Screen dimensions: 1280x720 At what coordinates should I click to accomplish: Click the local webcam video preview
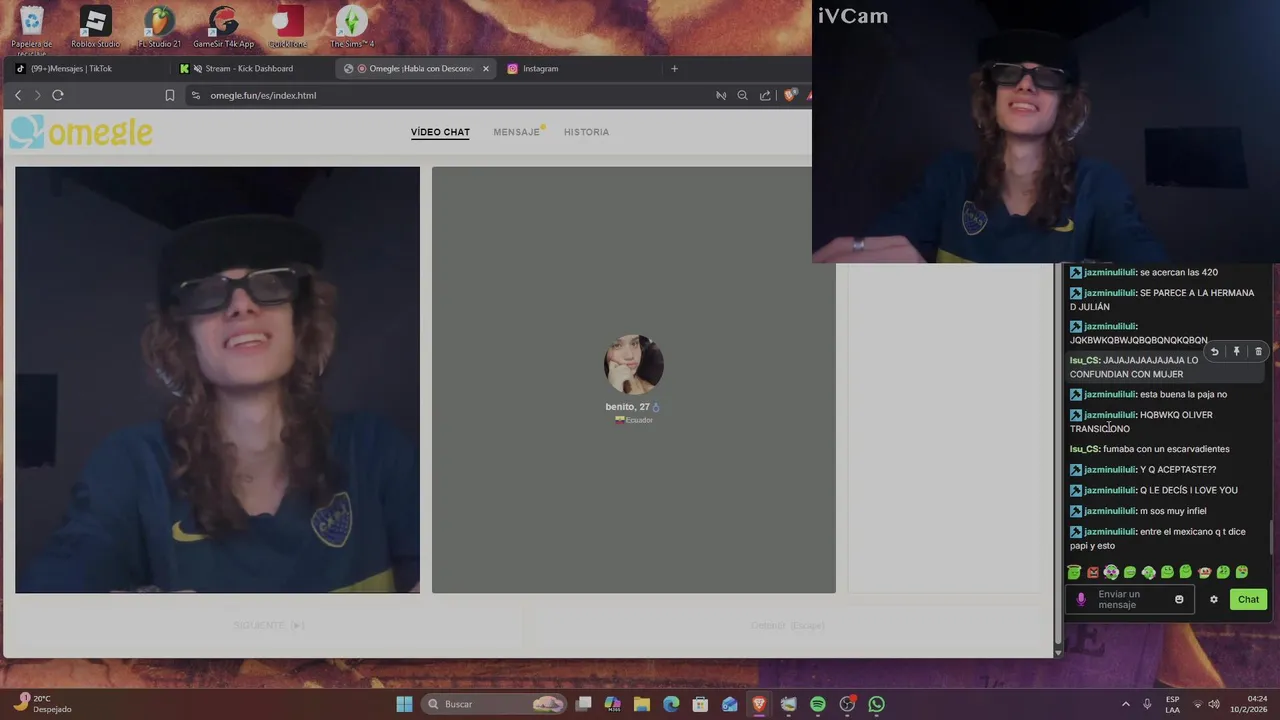click(217, 380)
